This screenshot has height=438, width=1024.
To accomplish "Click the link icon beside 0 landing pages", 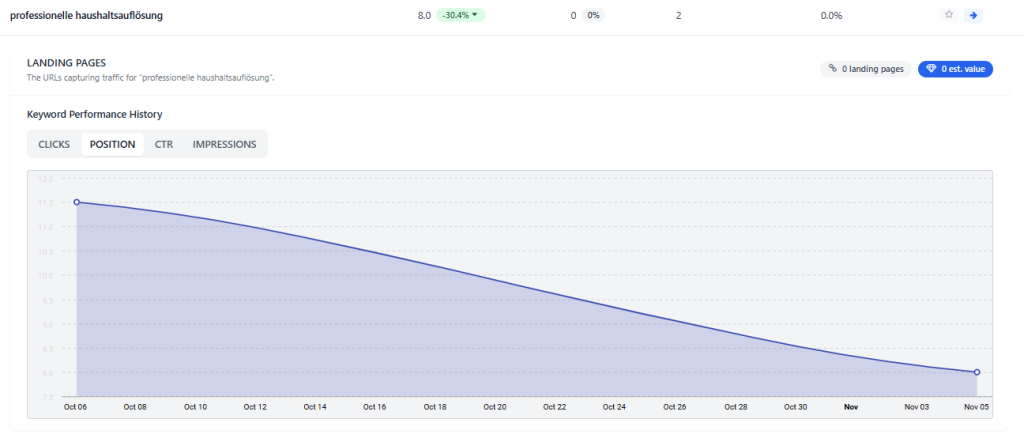I will tap(833, 69).
